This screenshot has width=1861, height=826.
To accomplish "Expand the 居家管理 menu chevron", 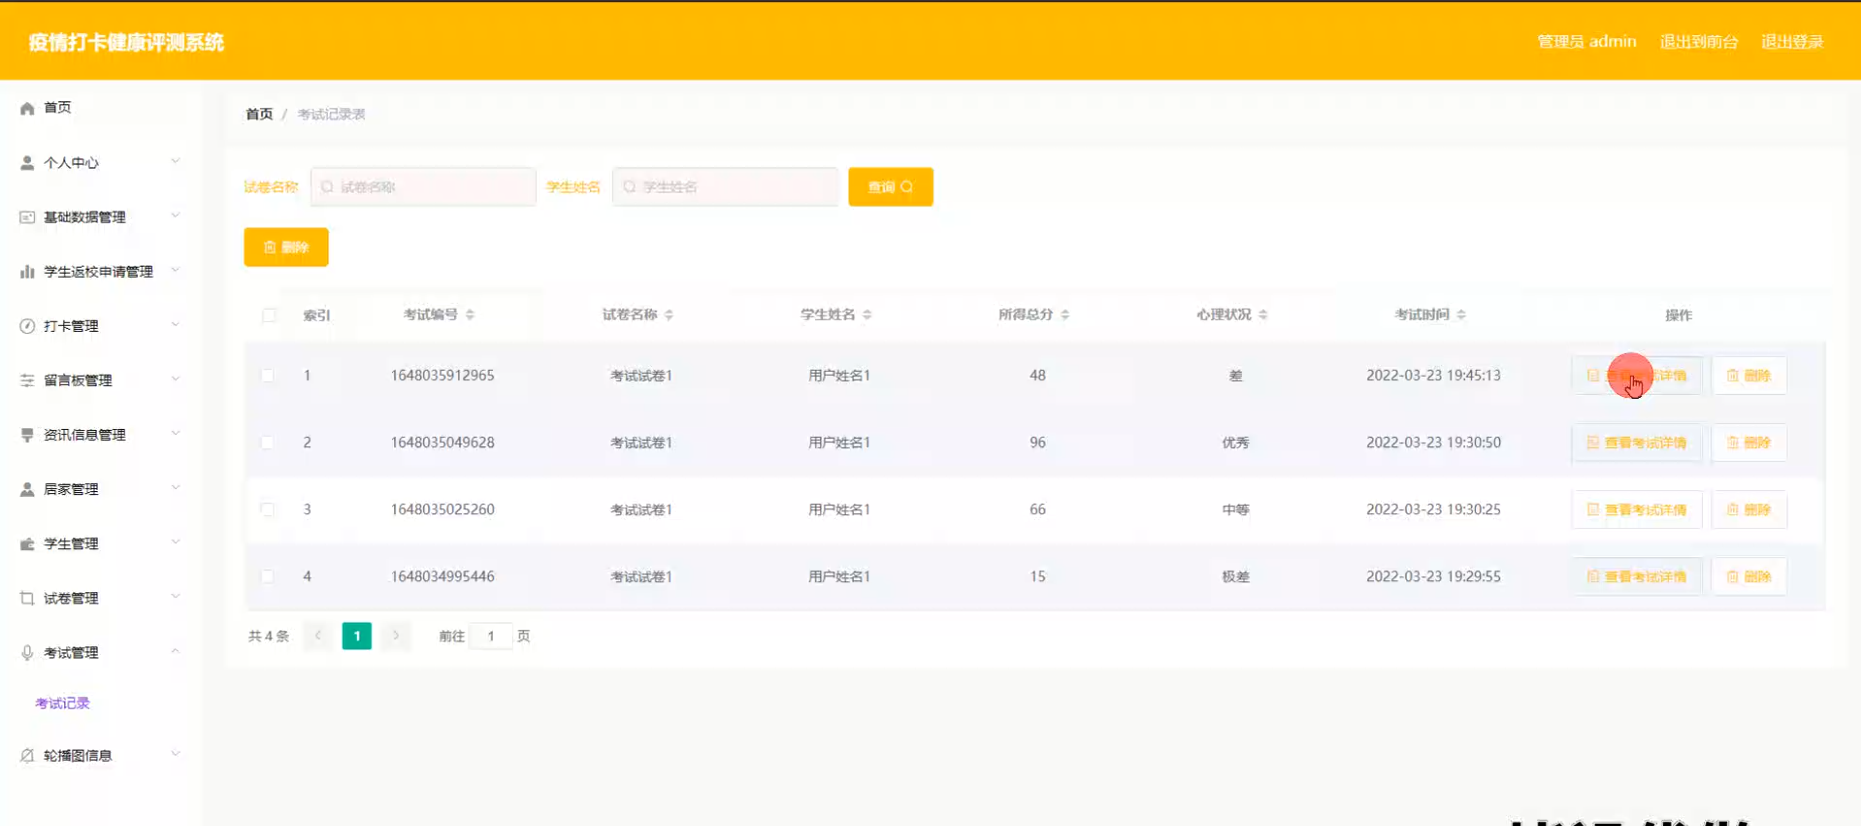I will (175, 488).
